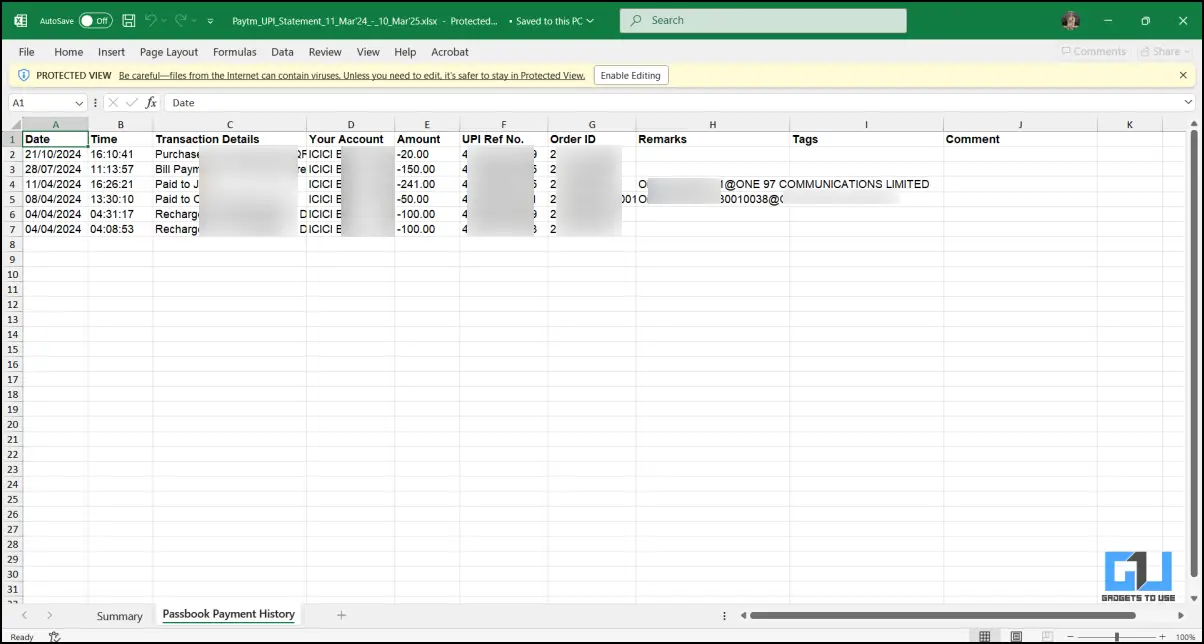Open the Insert ribbon tab
Viewport: 1204px width, 644px height.
pos(112,52)
